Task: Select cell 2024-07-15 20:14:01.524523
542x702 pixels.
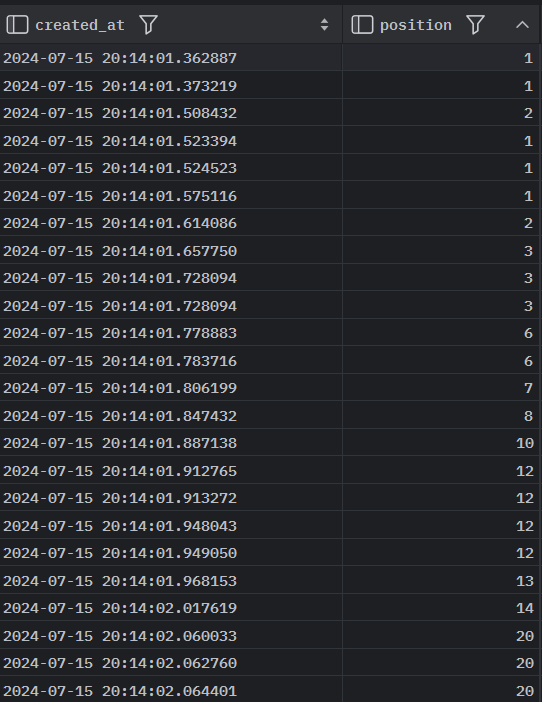Action: [x=171, y=168]
